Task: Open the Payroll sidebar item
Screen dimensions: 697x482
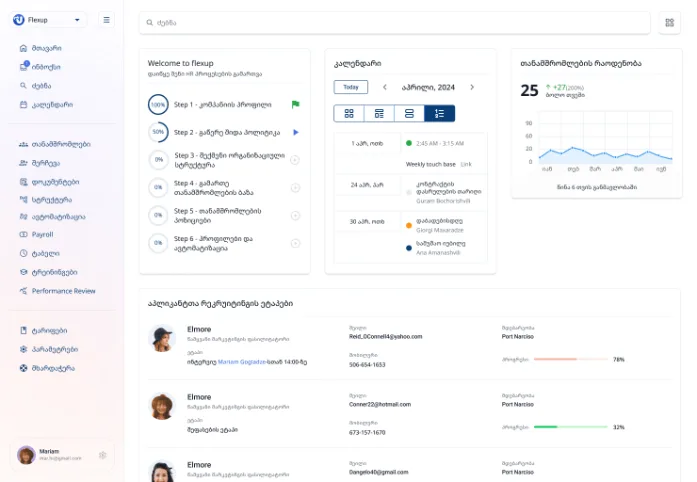Action: point(36,234)
